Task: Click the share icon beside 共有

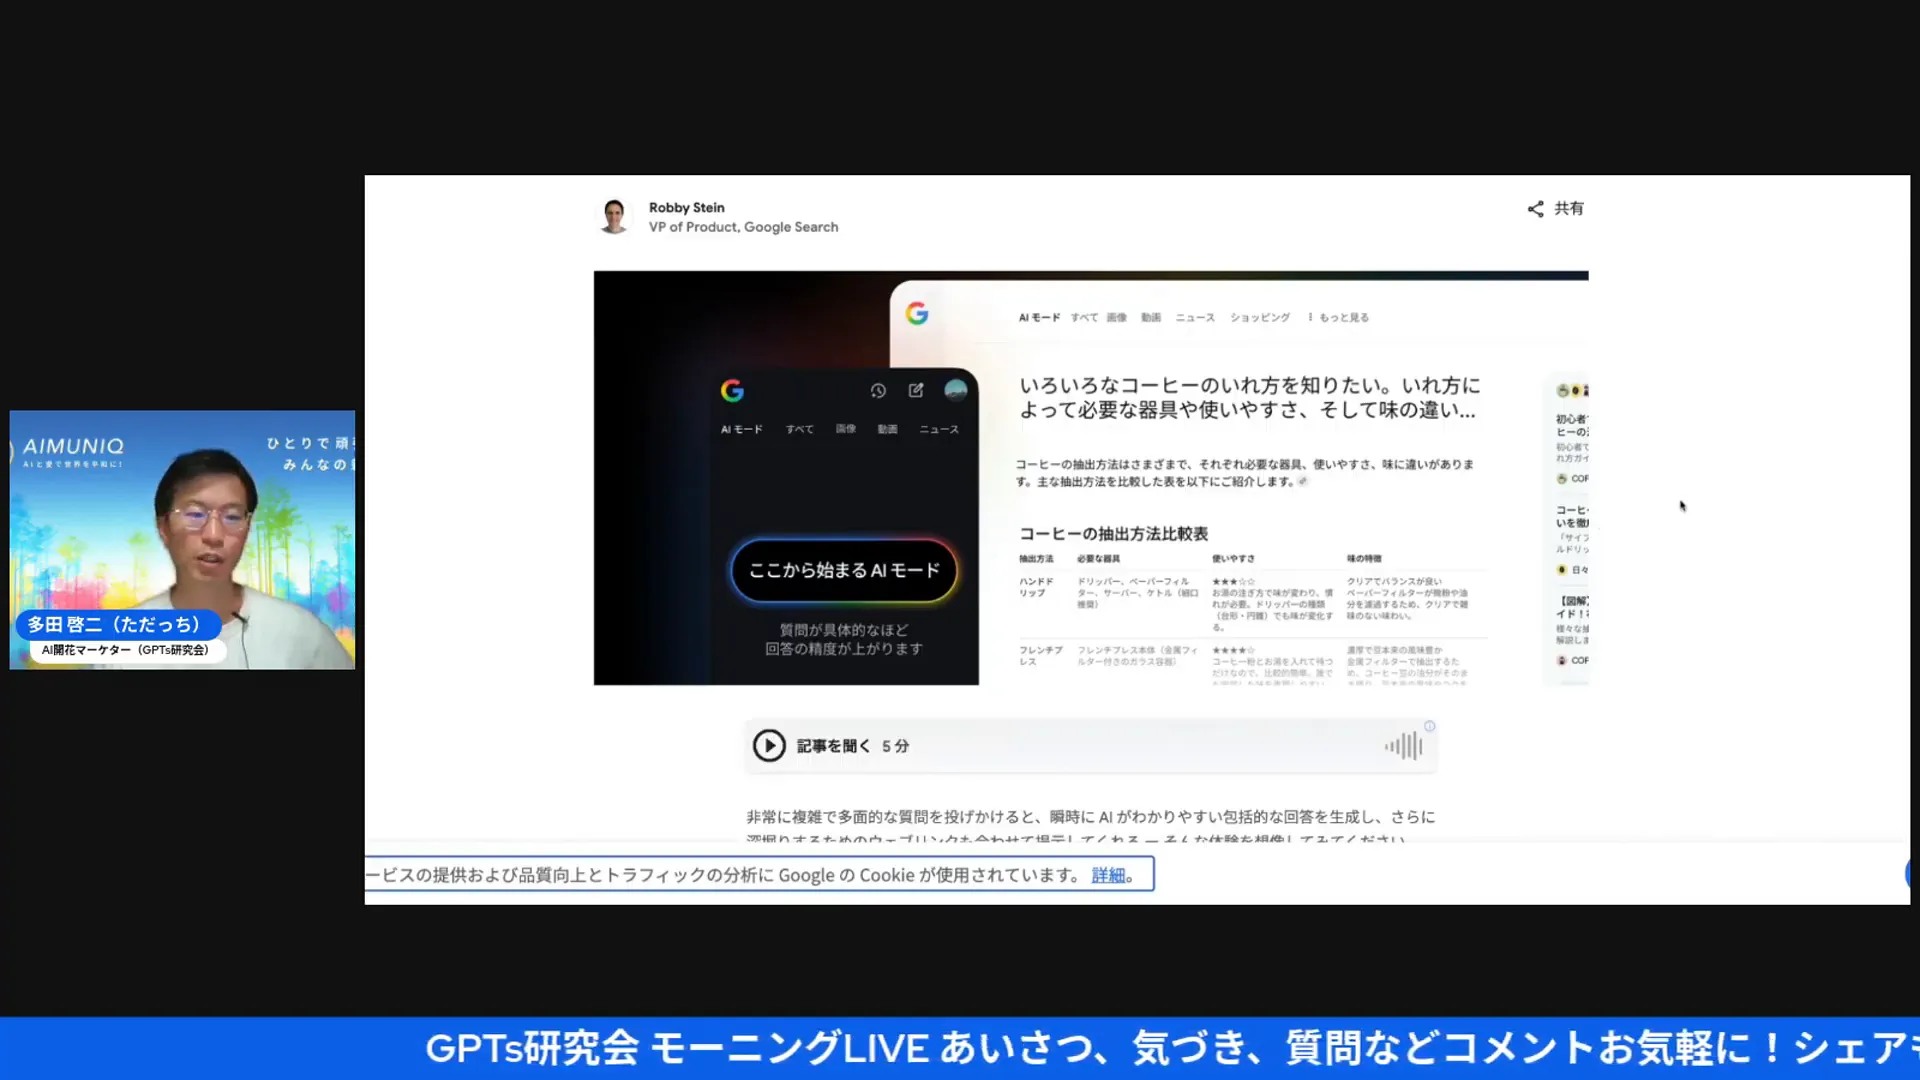Action: tap(1535, 209)
